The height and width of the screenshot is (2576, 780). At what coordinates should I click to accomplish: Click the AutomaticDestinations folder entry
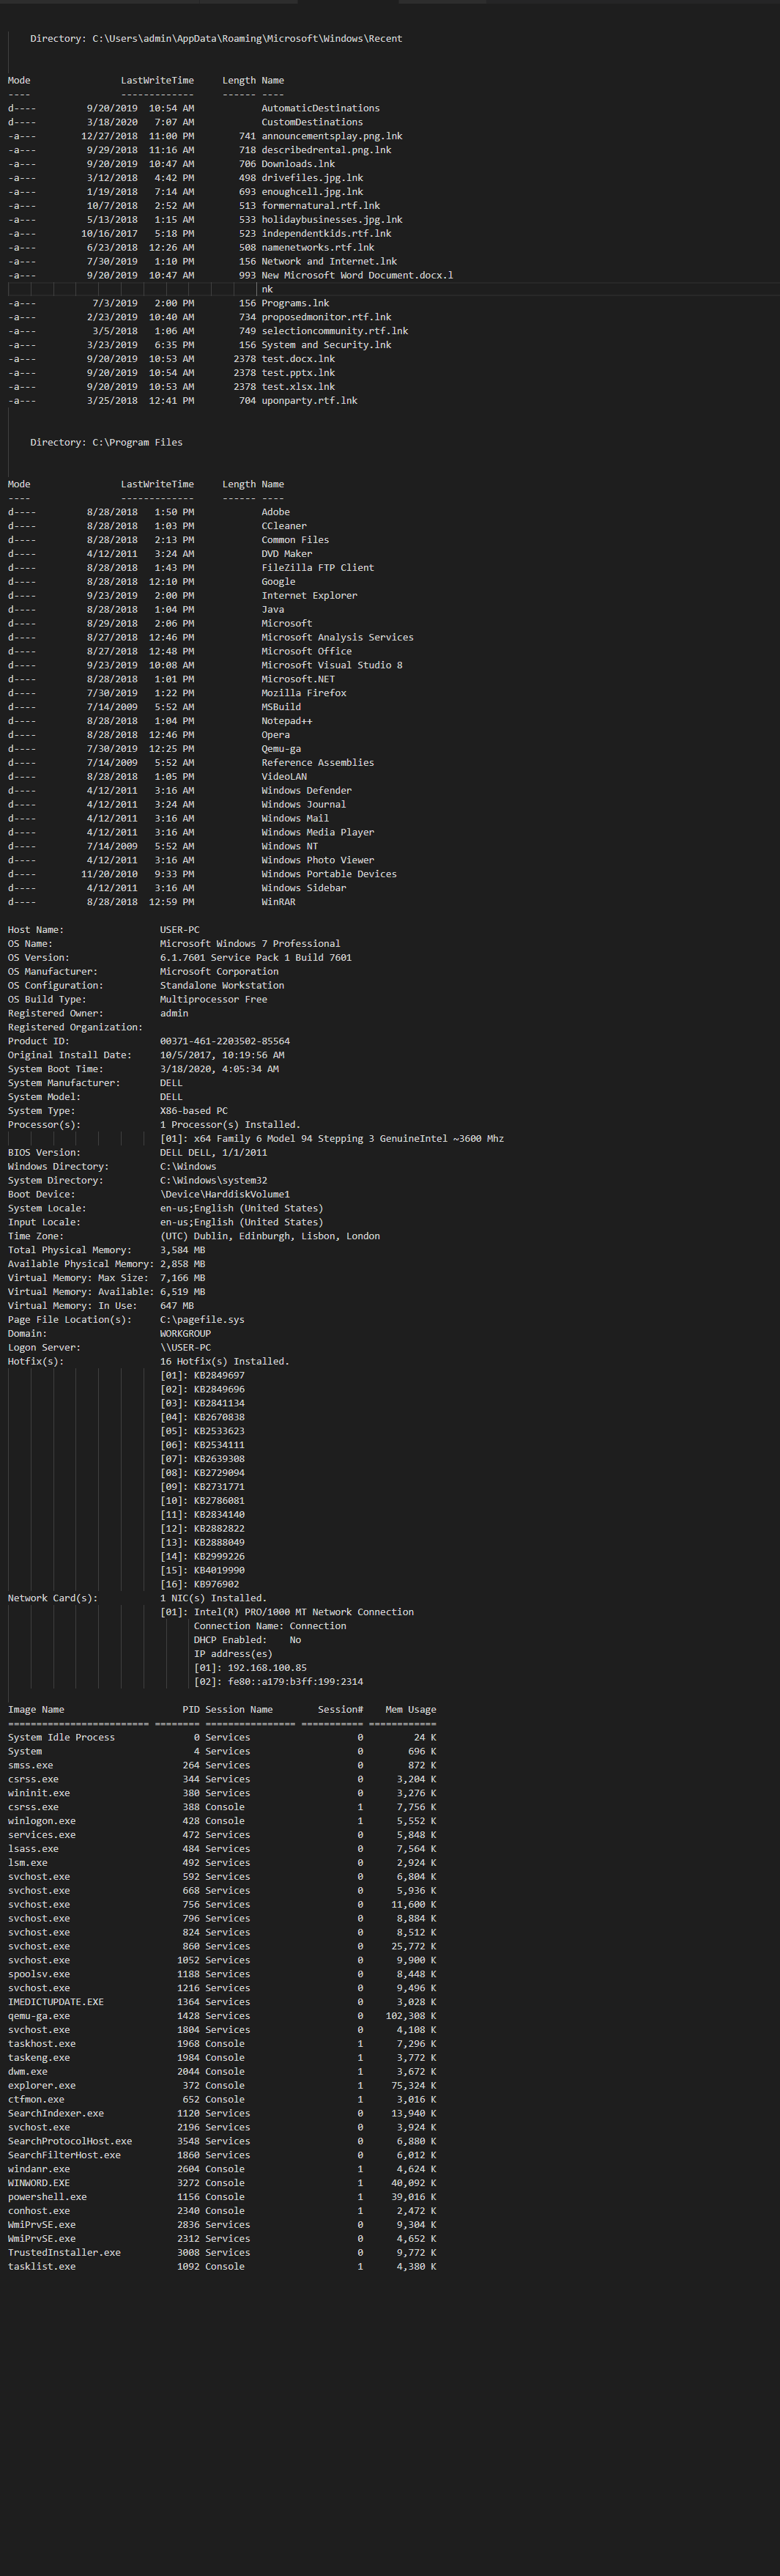pos(320,108)
